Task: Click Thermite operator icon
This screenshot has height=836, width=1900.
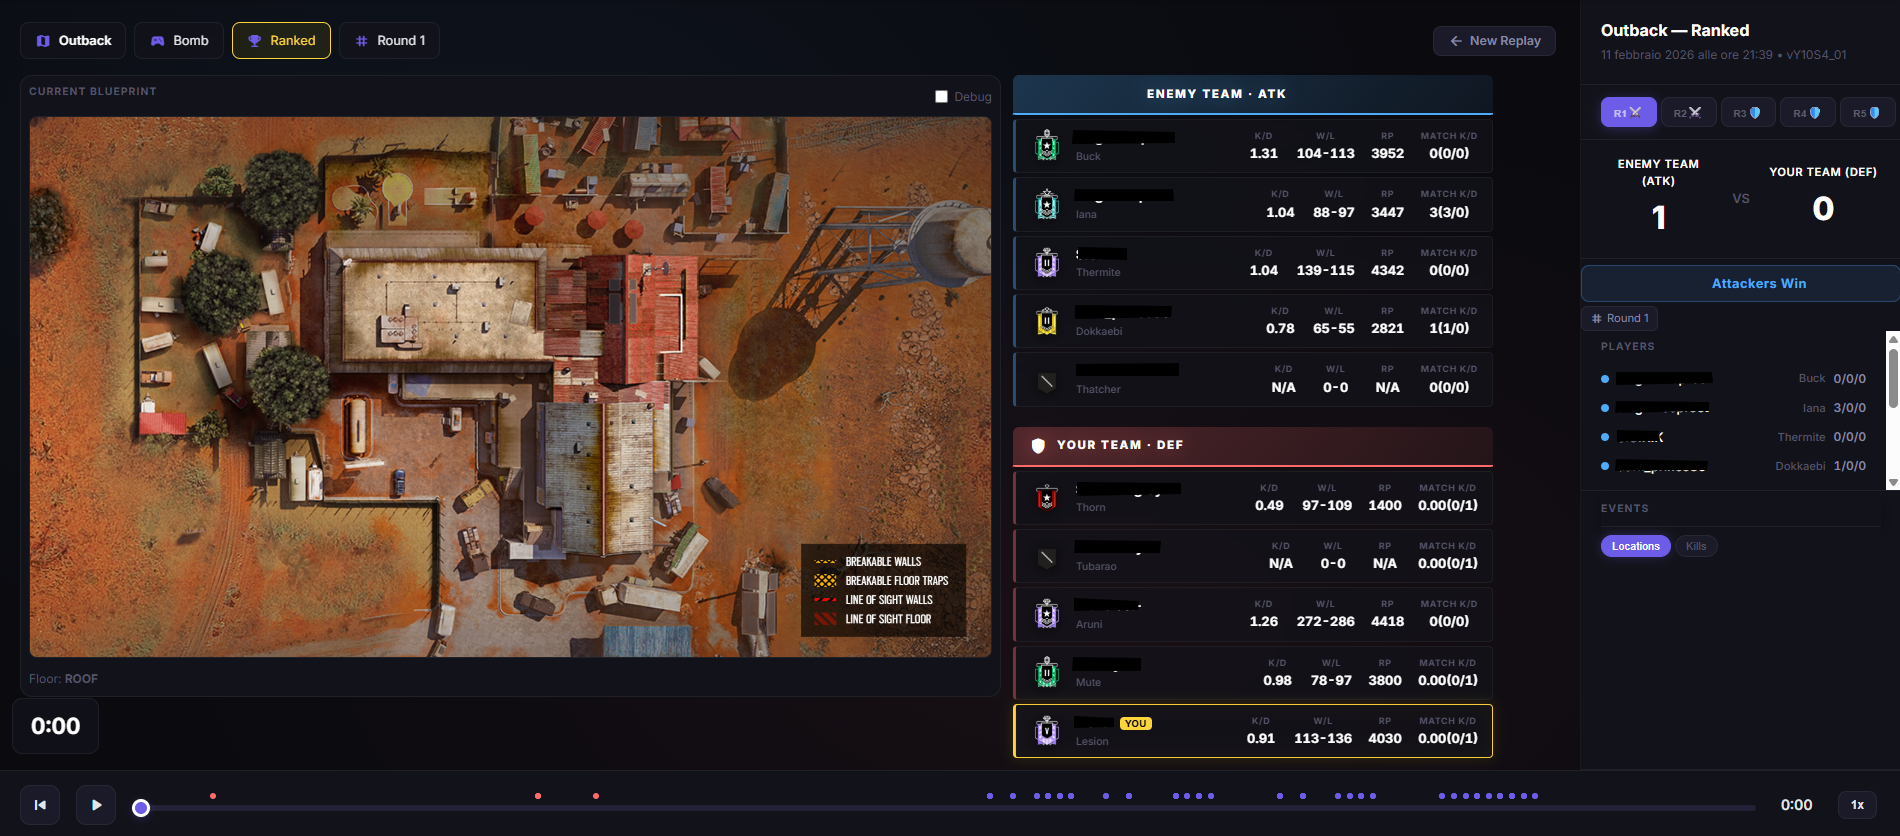Action: click(1047, 263)
